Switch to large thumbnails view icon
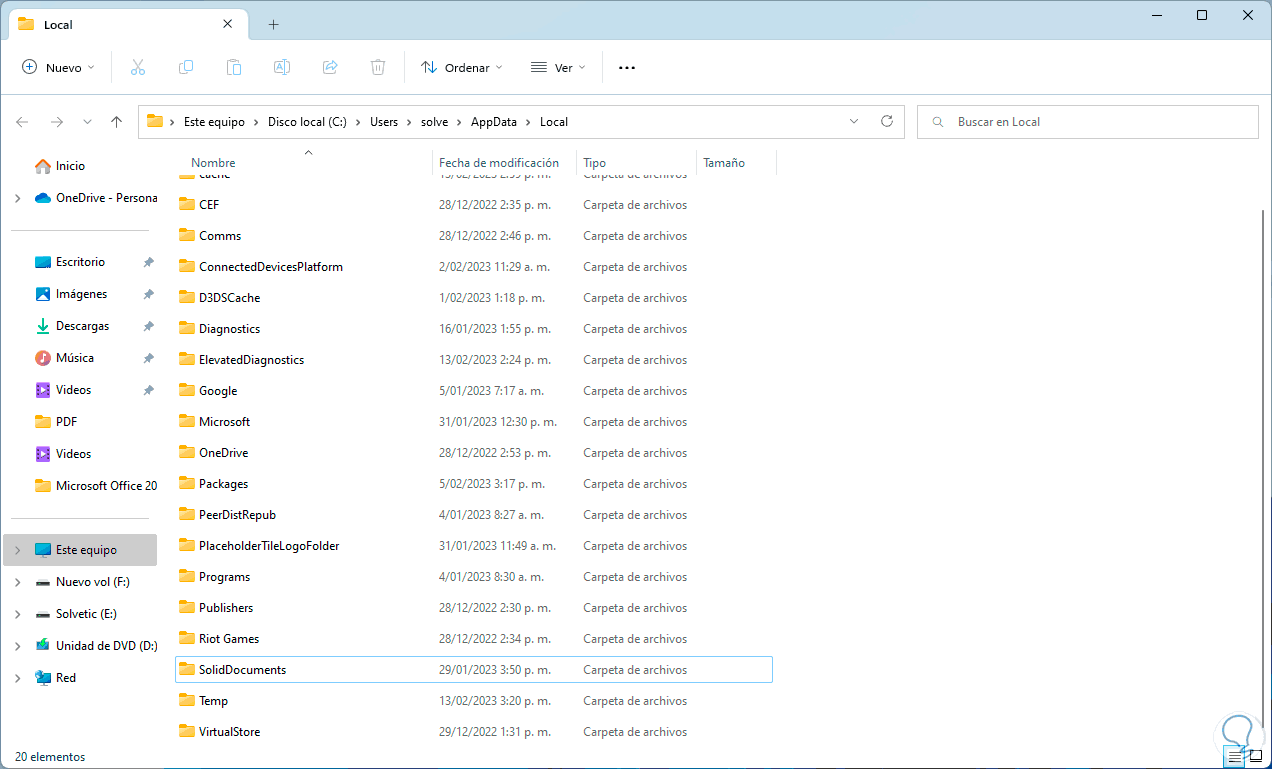The height and width of the screenshot is (769, 1272). point(1255,756)
